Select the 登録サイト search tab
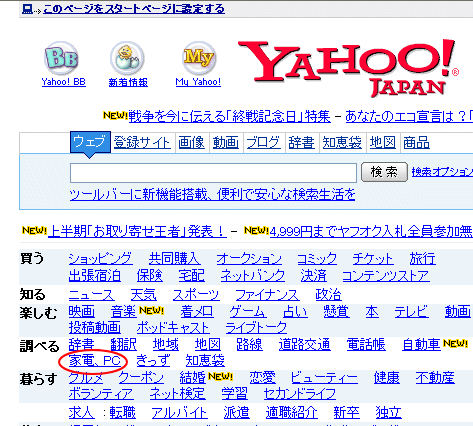473x426 pixels. point(142,143)
